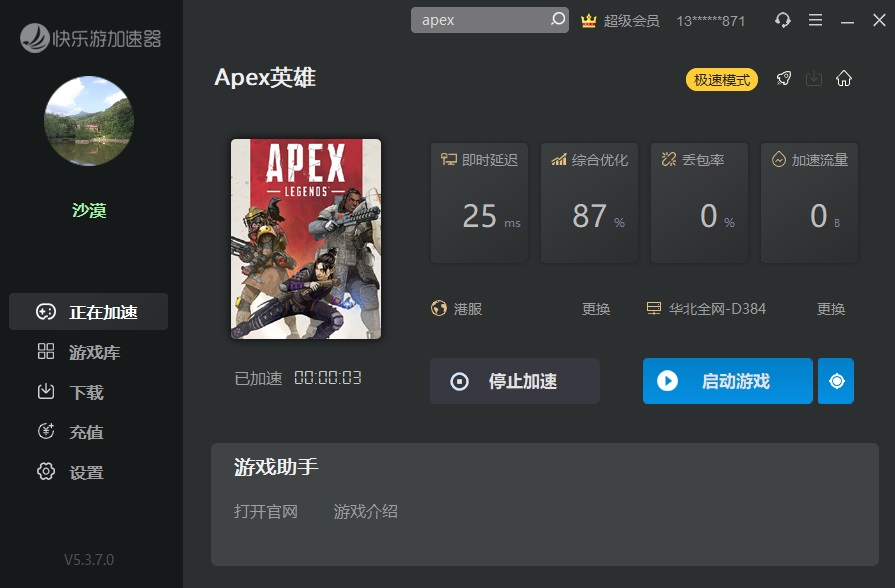Open customer service headset icon
The height and width of the screenshot is (588, 895).
click(783, 21)
